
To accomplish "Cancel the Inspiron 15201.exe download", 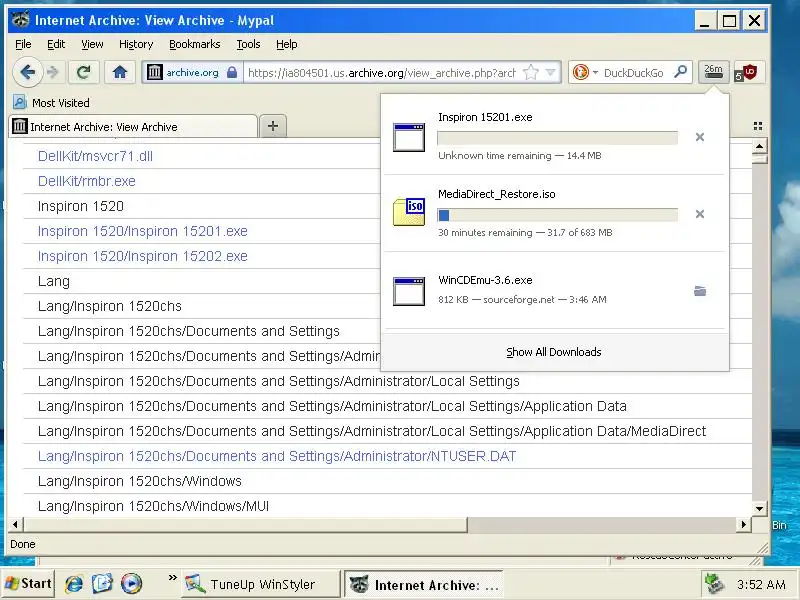I will click(x=700, y=137).
